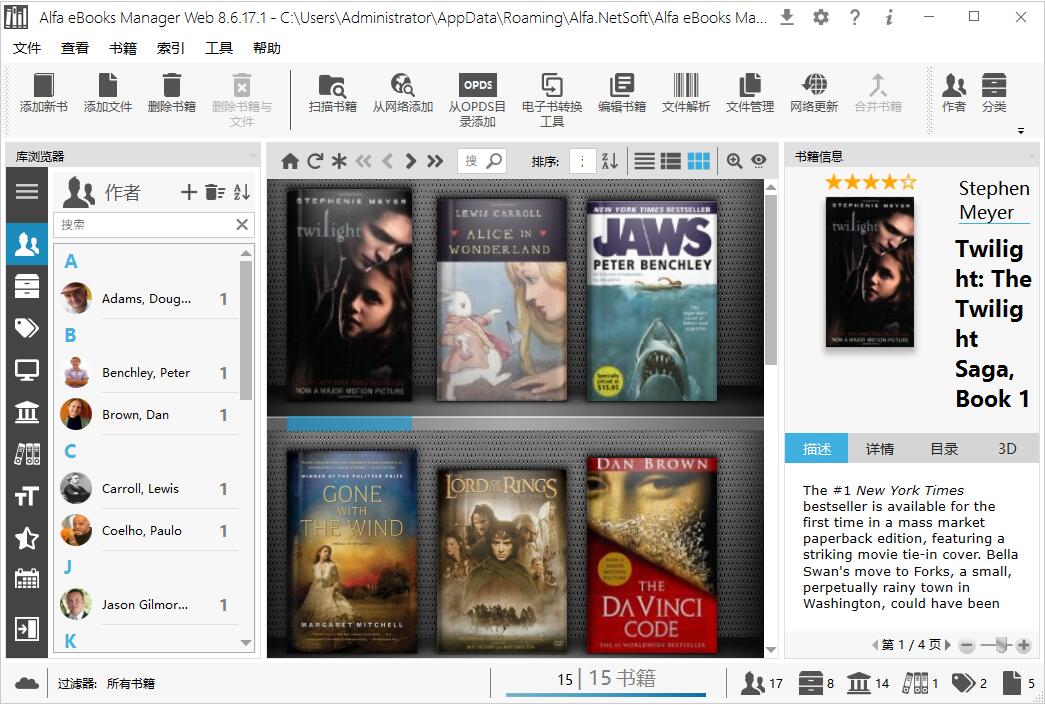This screenshot has height=705, width=1045.
Task: Open the 书籍 menu
Action: 123,48
